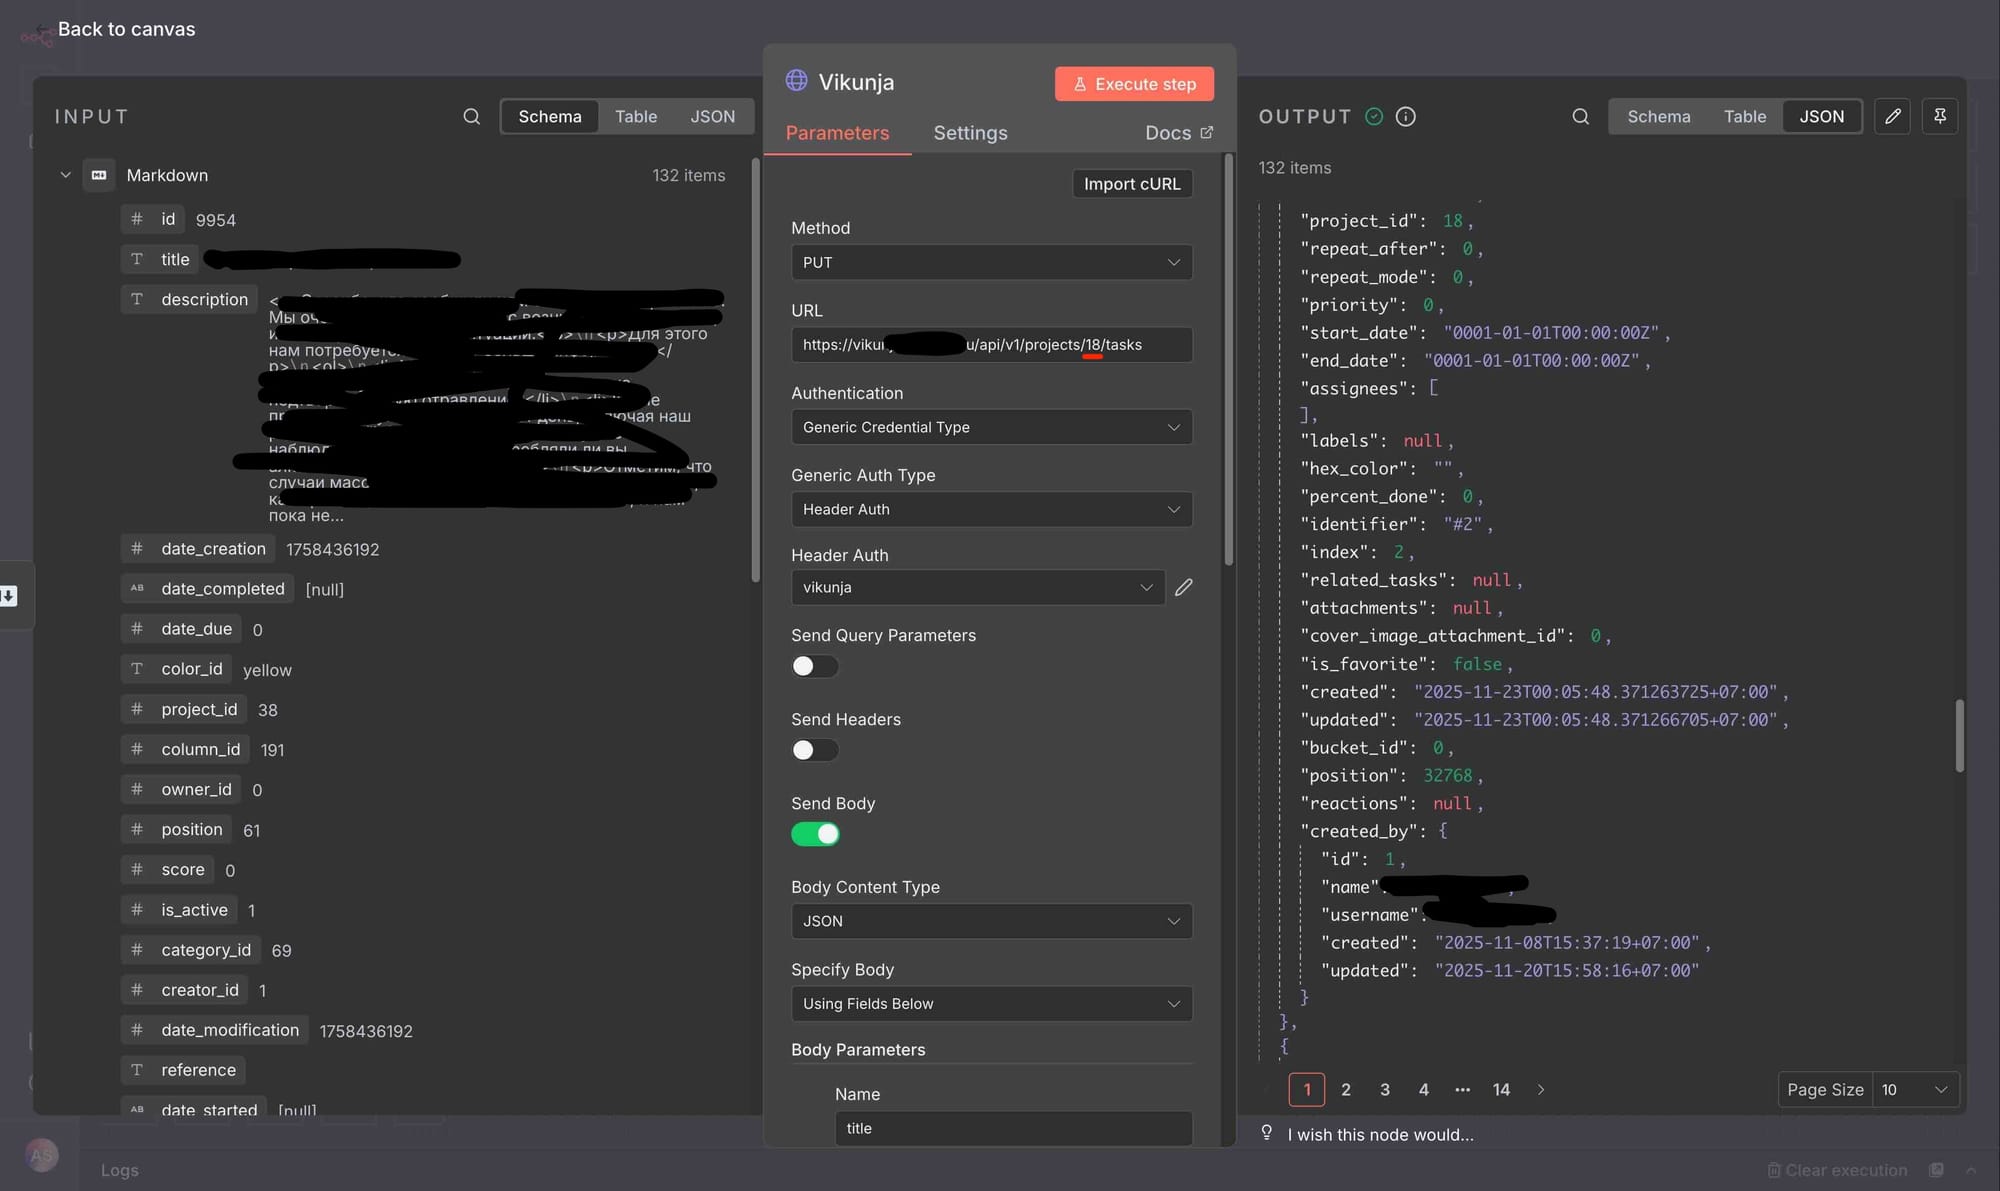
Task: Click the output info circle icon
Action: (x=1405, y=117)
